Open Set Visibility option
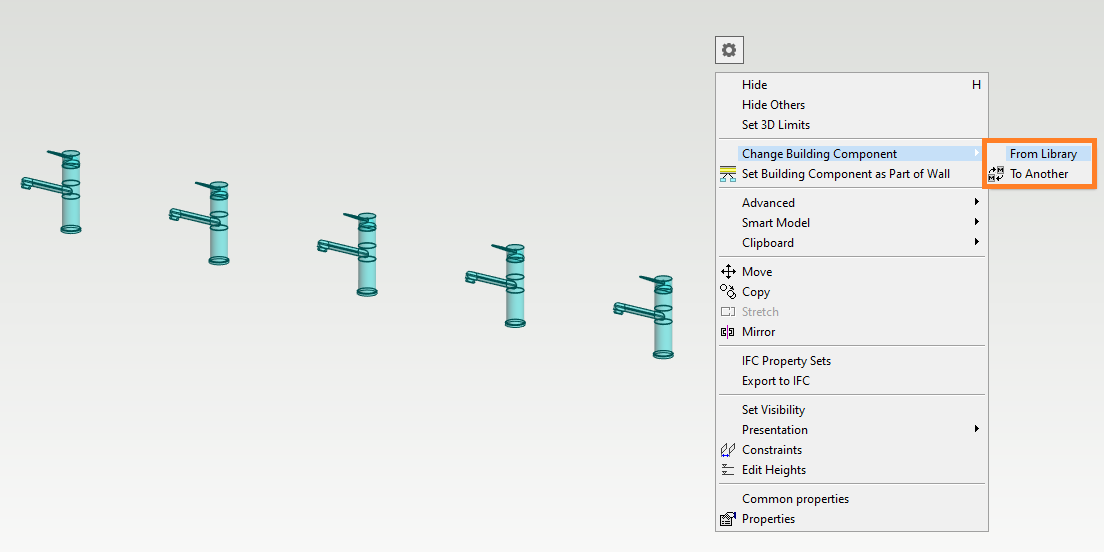This screenshot has height=552, width=1104. click(x=773, y=410)
